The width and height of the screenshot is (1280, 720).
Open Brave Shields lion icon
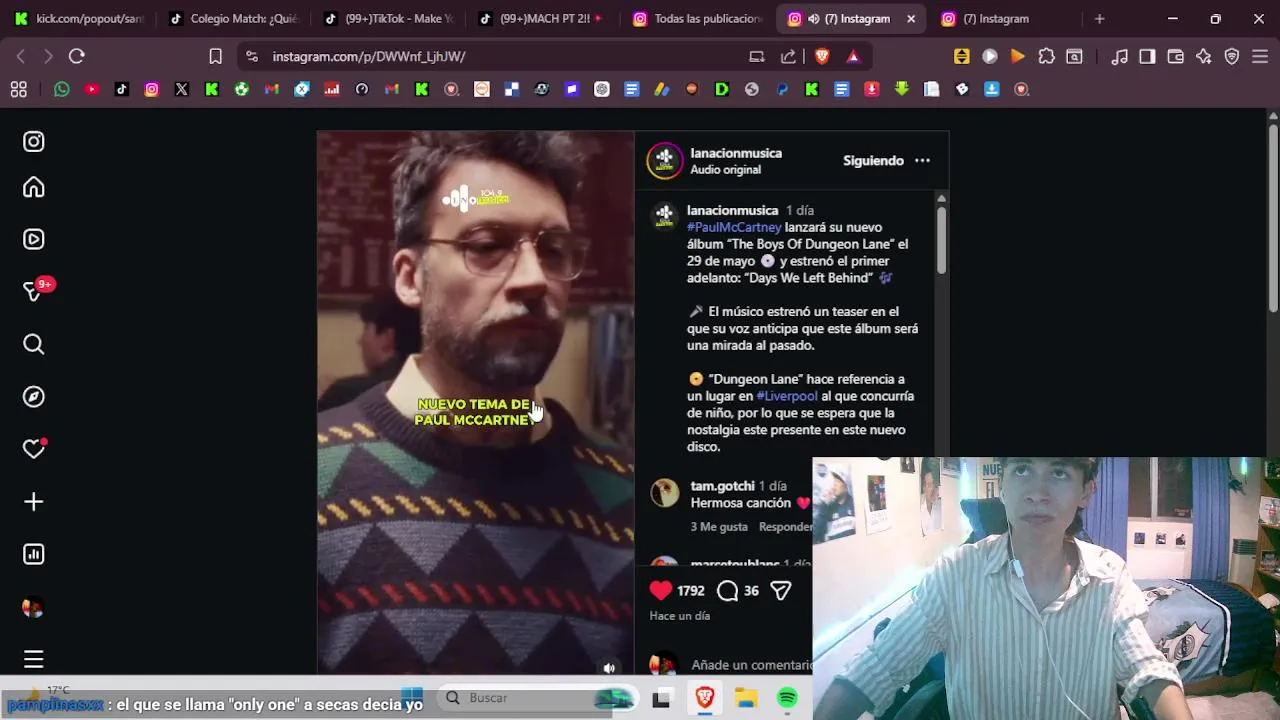(x=822, y=57)
